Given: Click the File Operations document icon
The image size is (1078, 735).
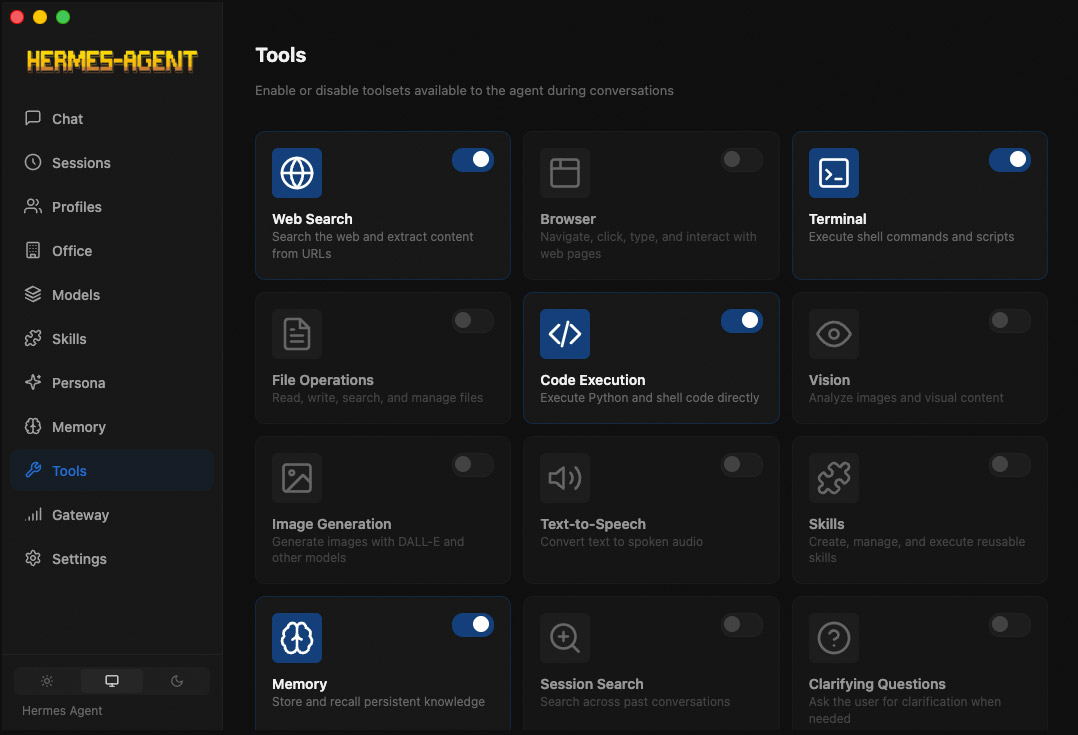Looking at the screenshot, I should click(297, 333).
